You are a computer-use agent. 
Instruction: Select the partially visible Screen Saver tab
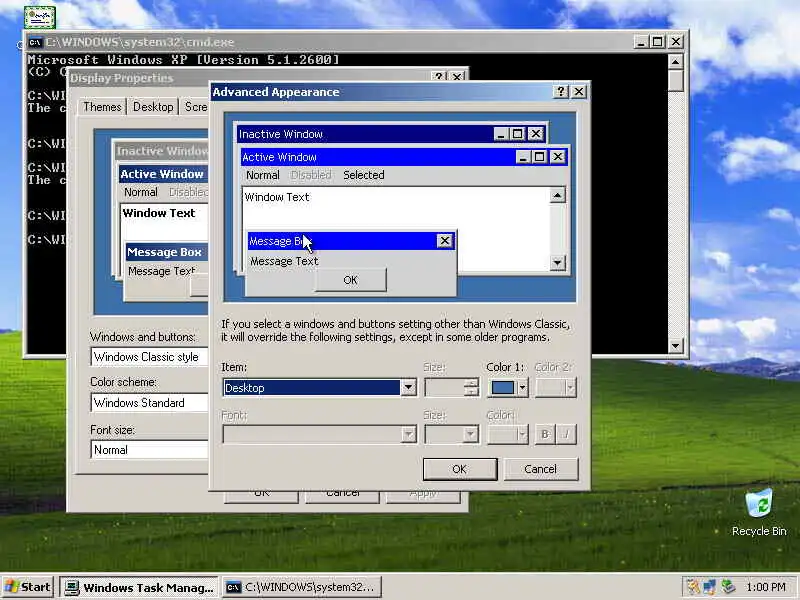click(195, 107)
